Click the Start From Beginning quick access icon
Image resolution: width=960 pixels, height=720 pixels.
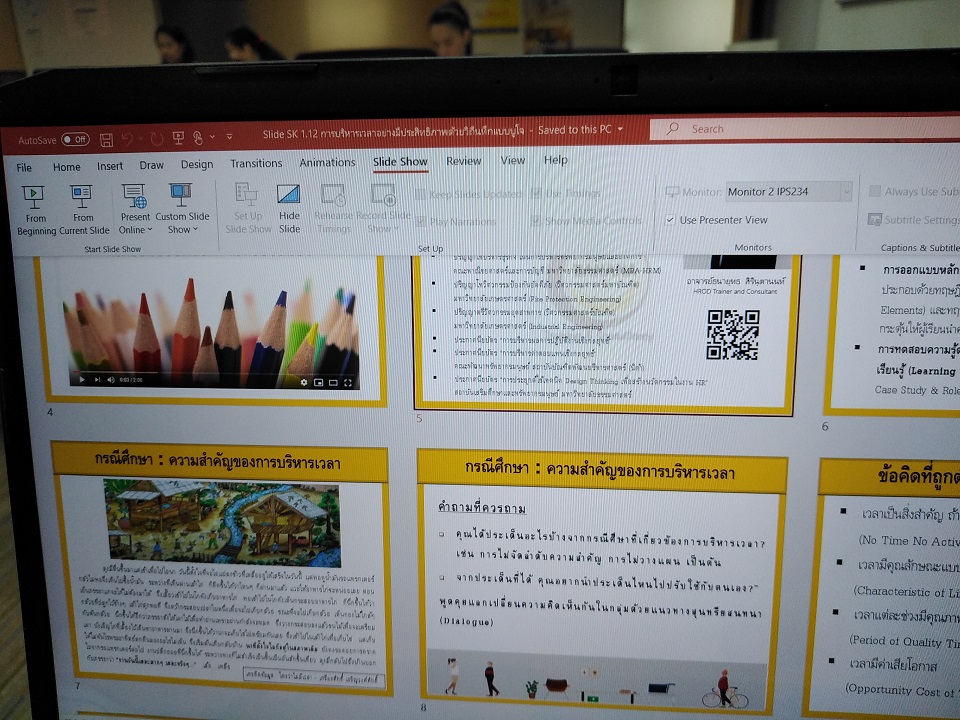coord(178,138)
